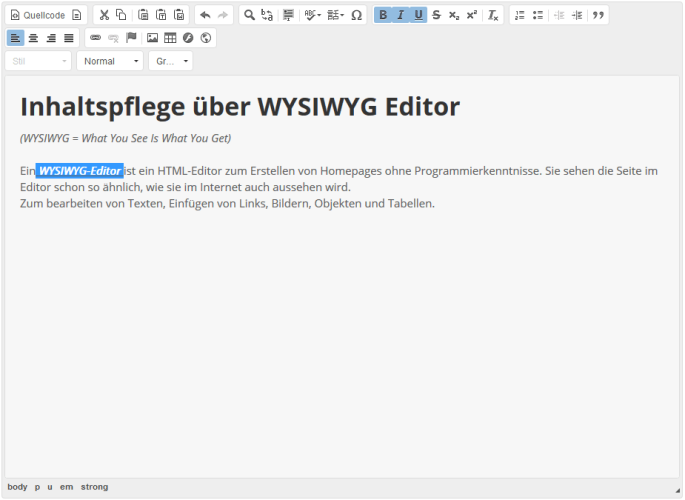This screenshot has height=500, width=685.
Task: Insert an anchor with the flag icon
Action: click(x=131, y=38)
